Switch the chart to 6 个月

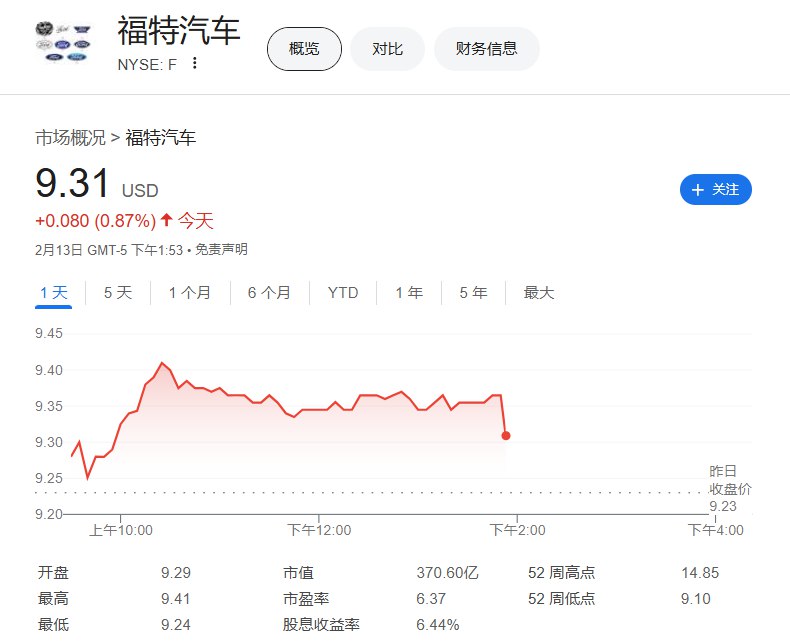coord(269,293)
